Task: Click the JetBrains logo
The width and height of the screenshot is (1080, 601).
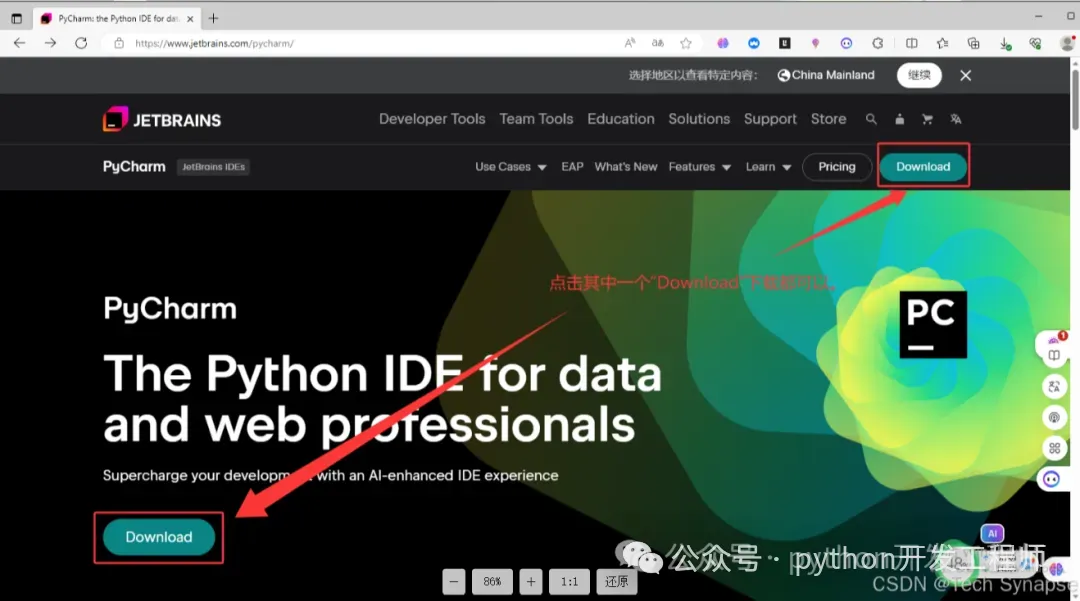Action: (162, 119)
